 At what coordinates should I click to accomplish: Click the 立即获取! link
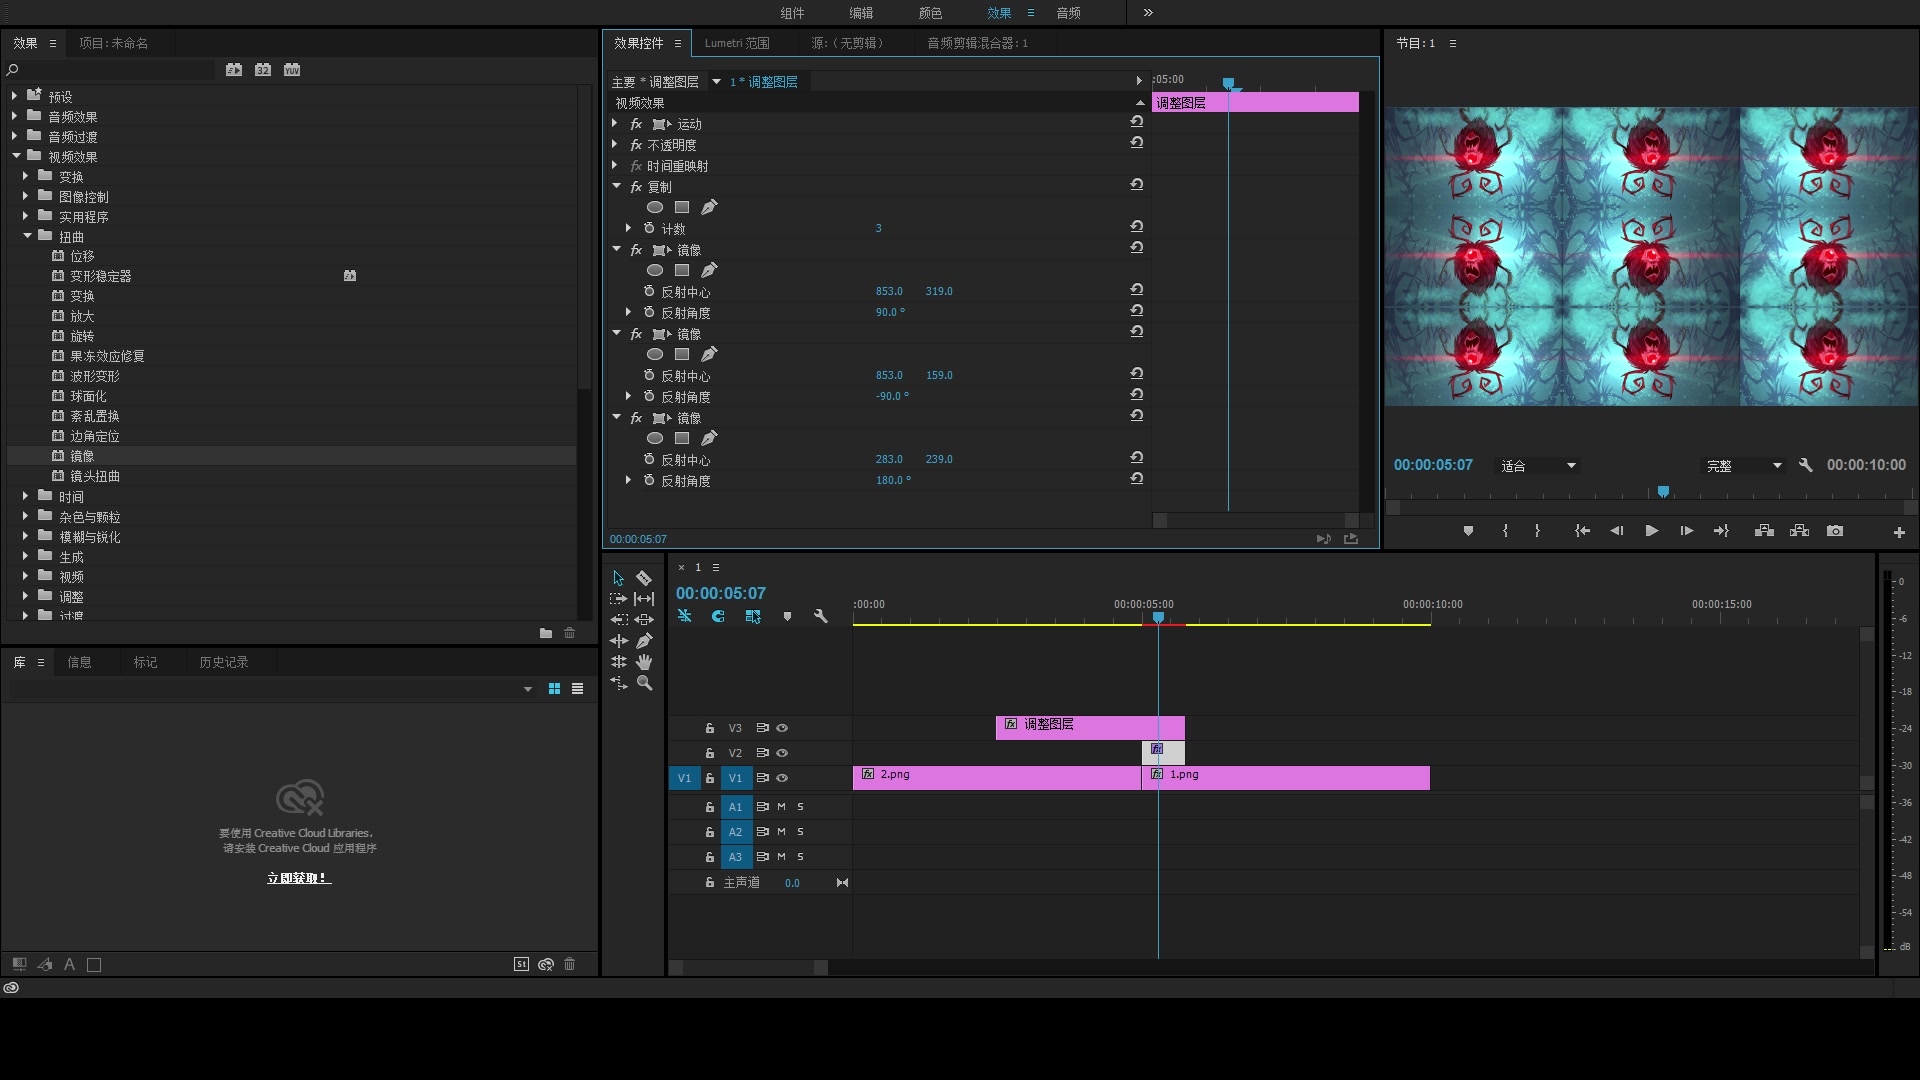(298, 878)
